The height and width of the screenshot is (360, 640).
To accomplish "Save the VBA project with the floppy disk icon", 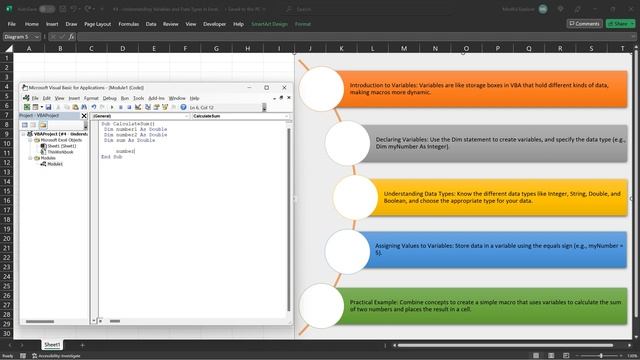I will [x=48, y=107].
